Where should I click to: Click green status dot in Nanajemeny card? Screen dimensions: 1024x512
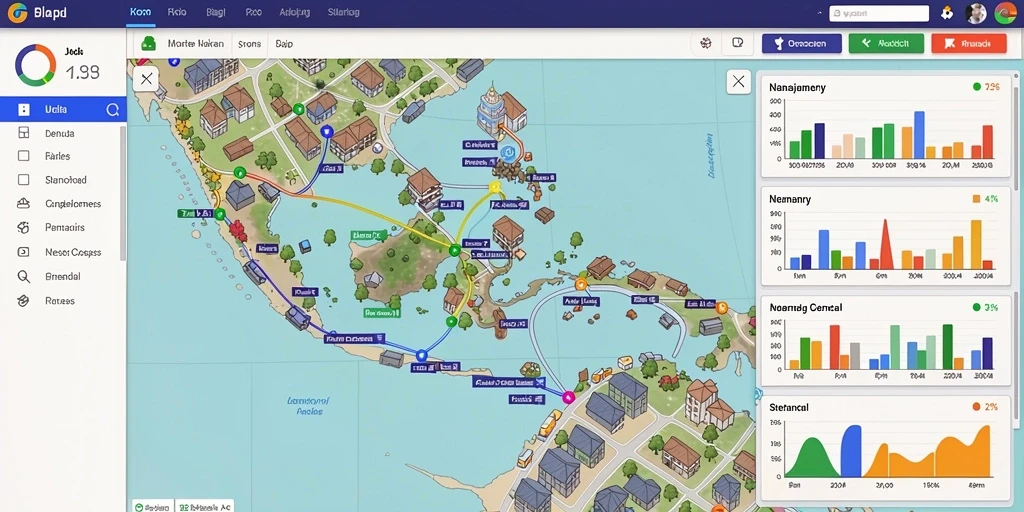pos(976,86)
